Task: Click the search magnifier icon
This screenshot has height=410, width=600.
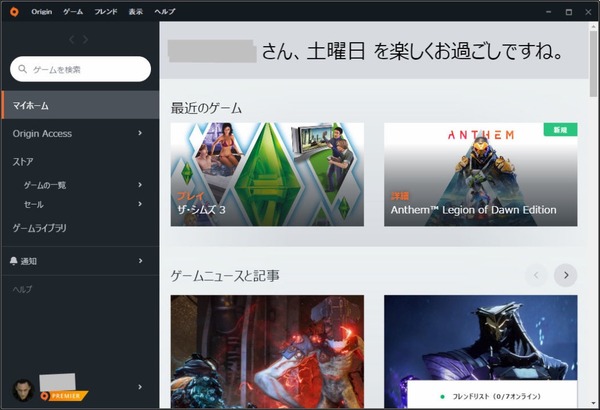Action: click(23, 69)
